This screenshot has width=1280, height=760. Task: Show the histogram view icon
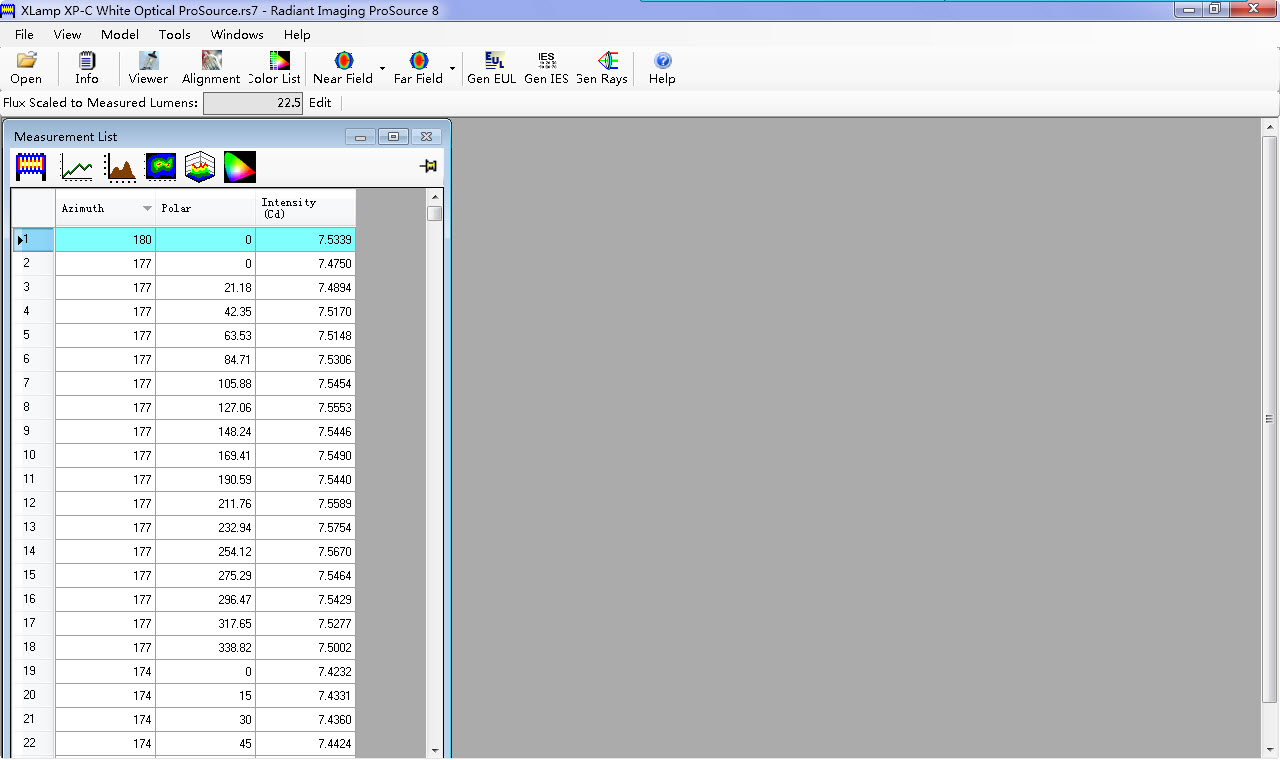tap(120, 167)
